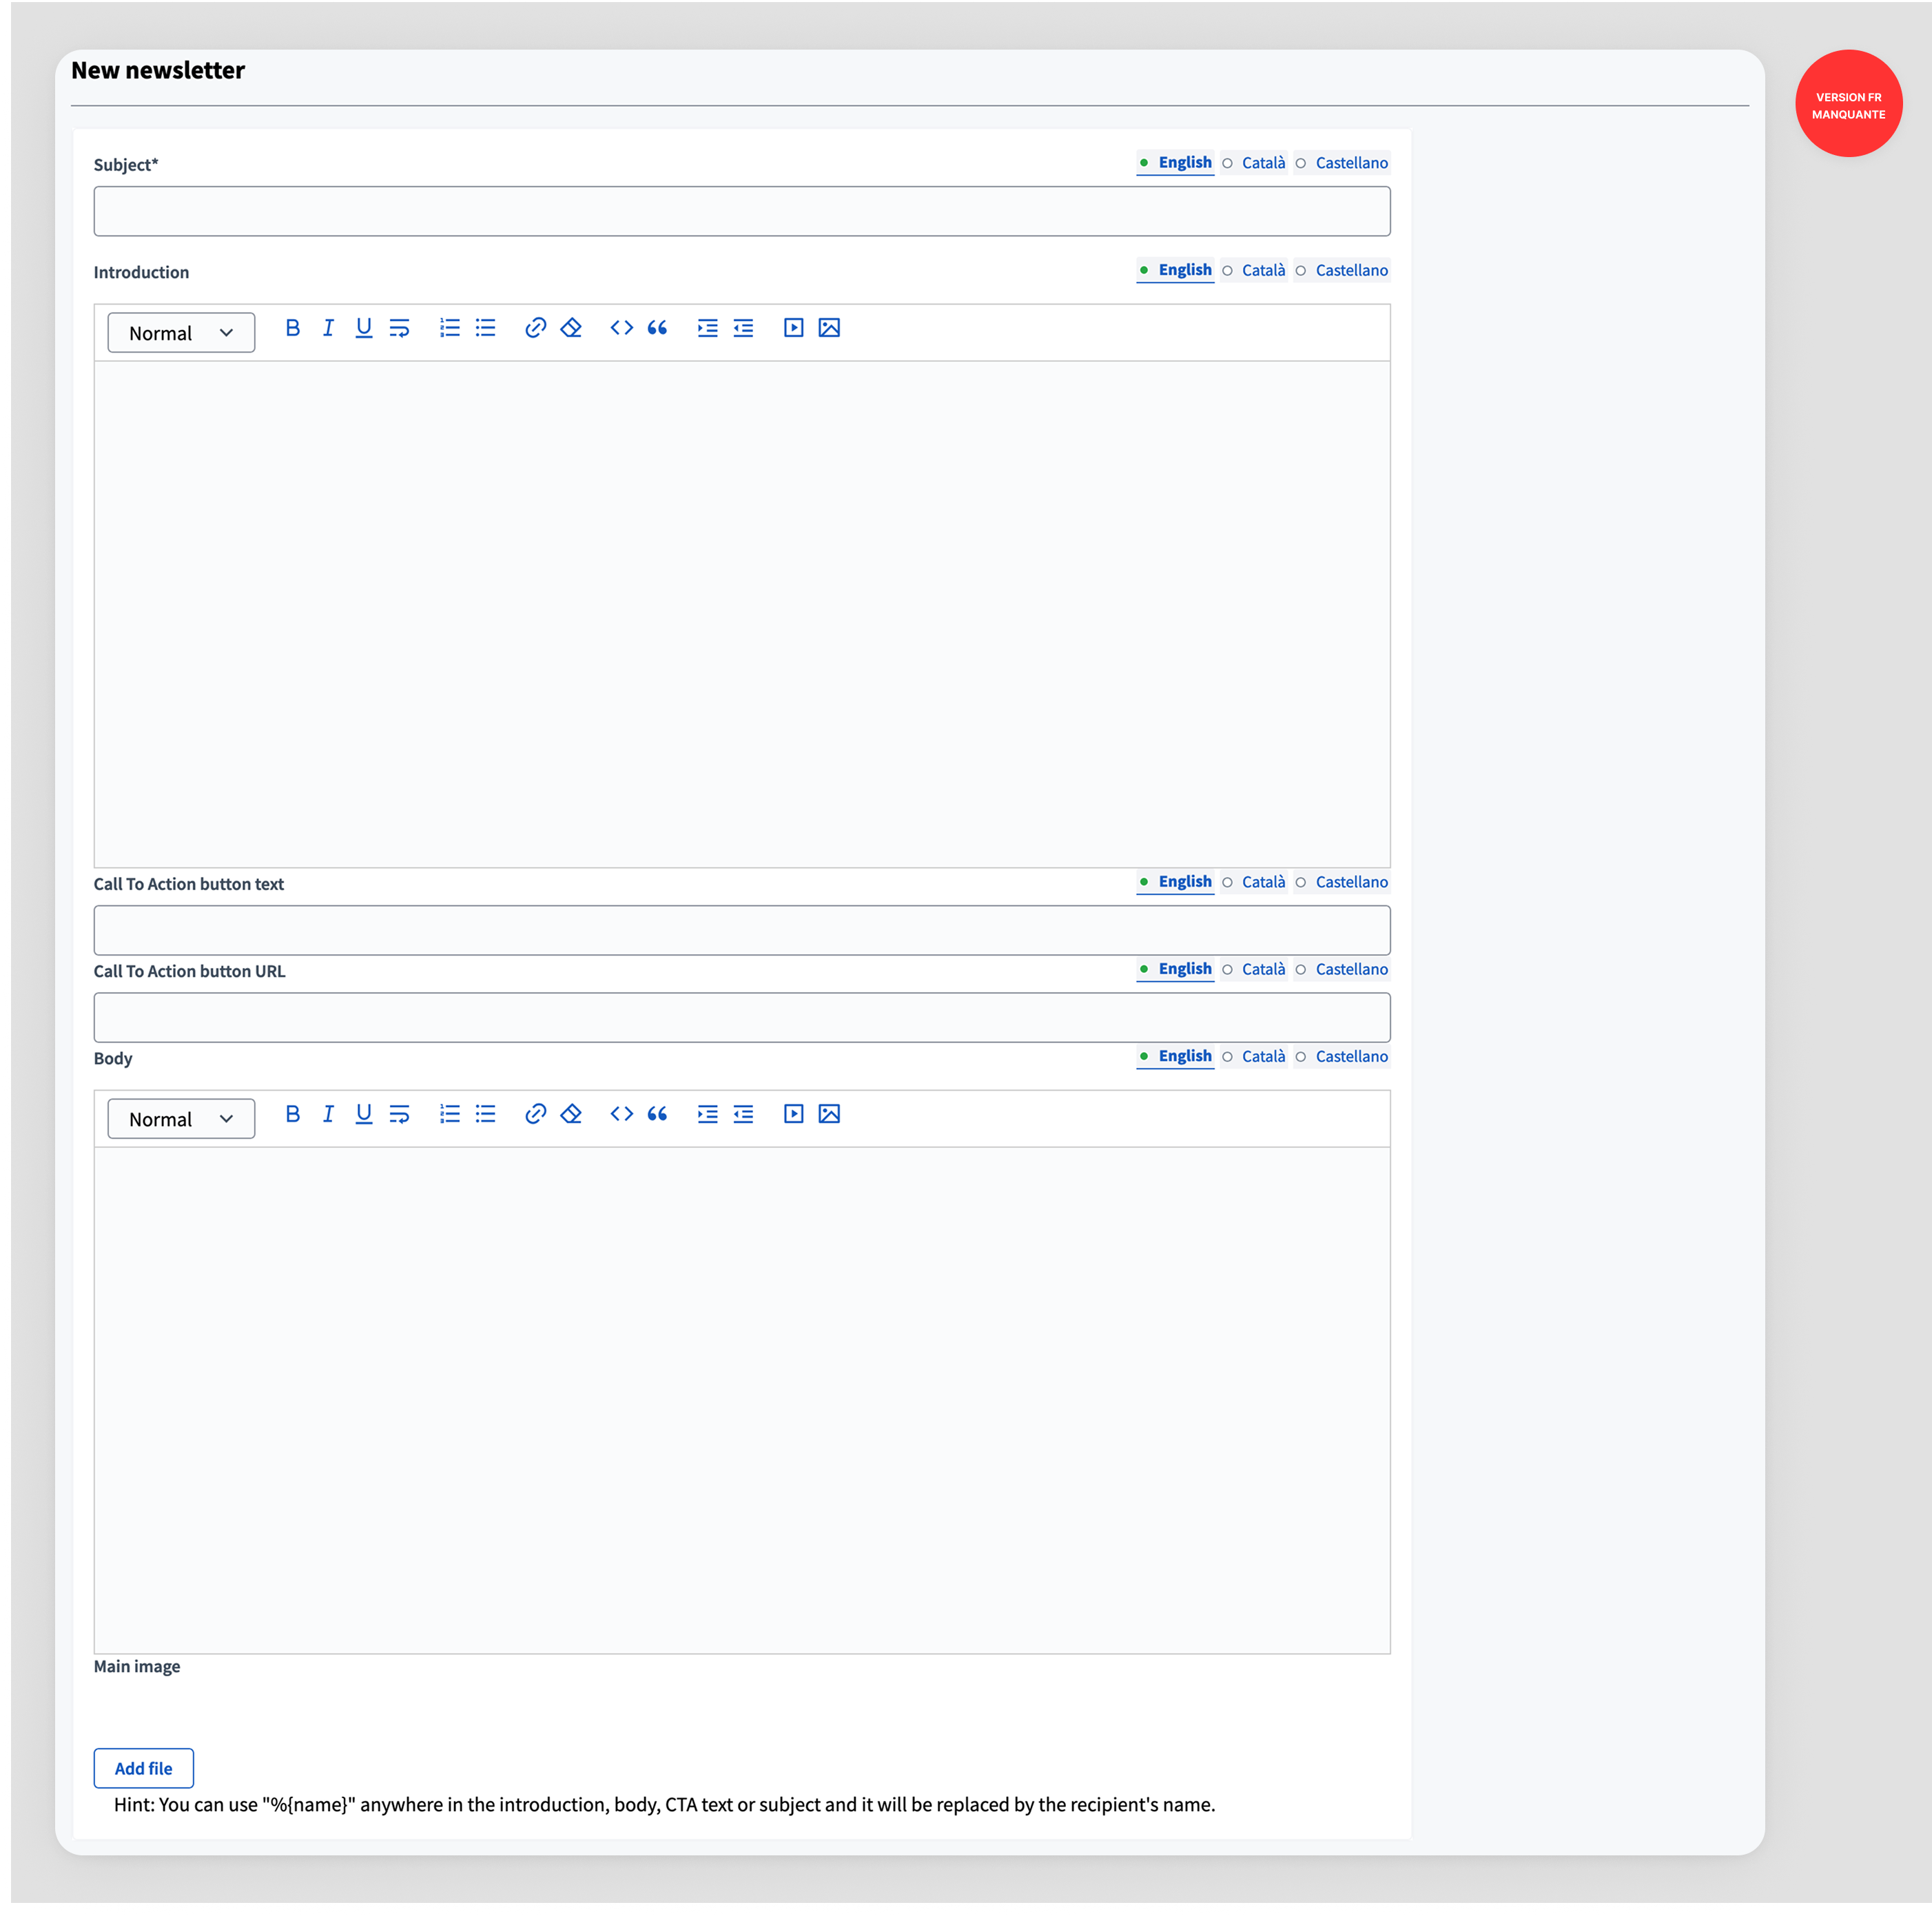This screenshot has height=1916, width=1932.
Task: Switch Body field to Castellano
Action: click(x=1342, y=1056)
